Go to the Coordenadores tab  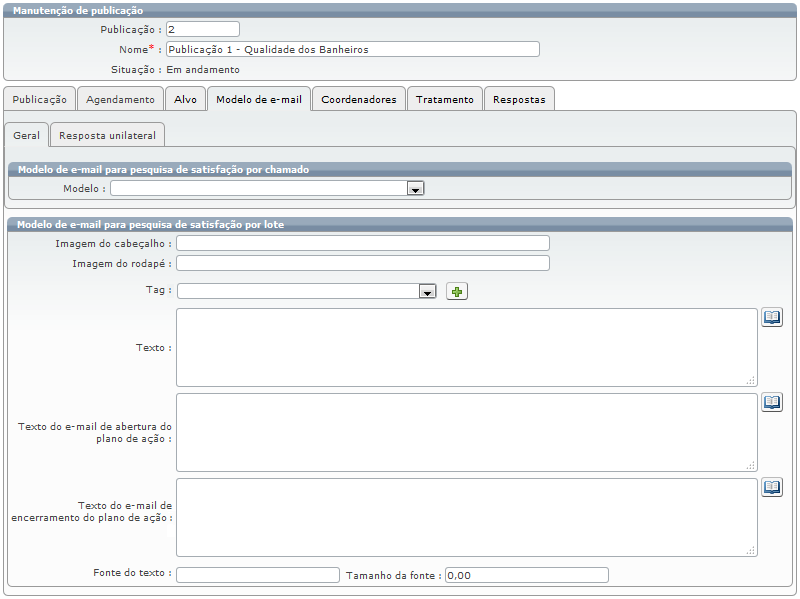[x=359, y=100]
